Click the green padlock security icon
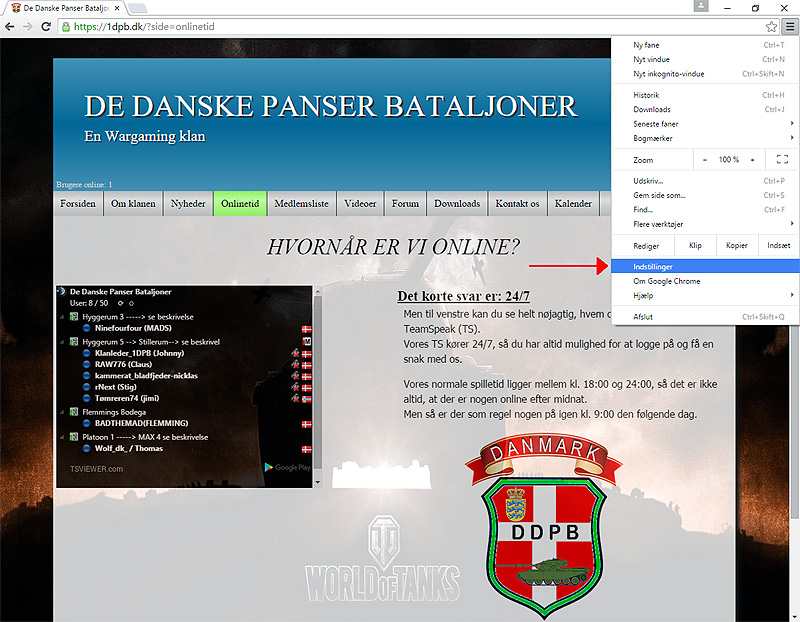800x622 pixels. [x=66, y=26]
